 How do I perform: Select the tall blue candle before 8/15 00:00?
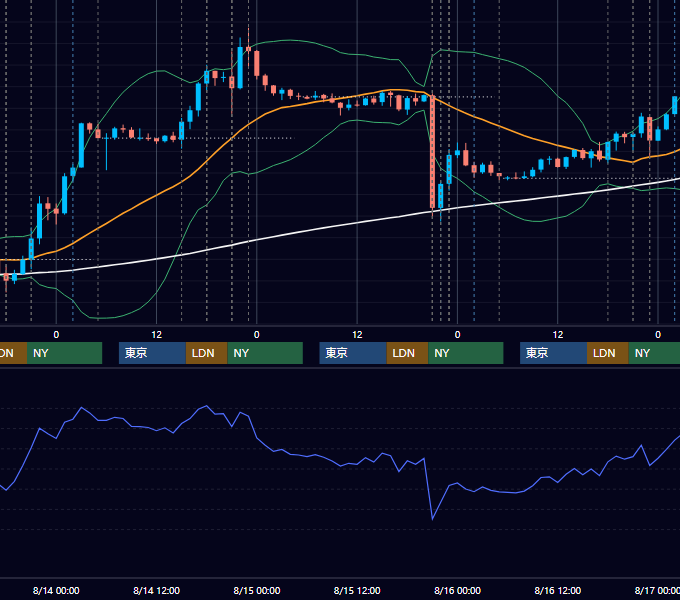[x=240, y=67]
